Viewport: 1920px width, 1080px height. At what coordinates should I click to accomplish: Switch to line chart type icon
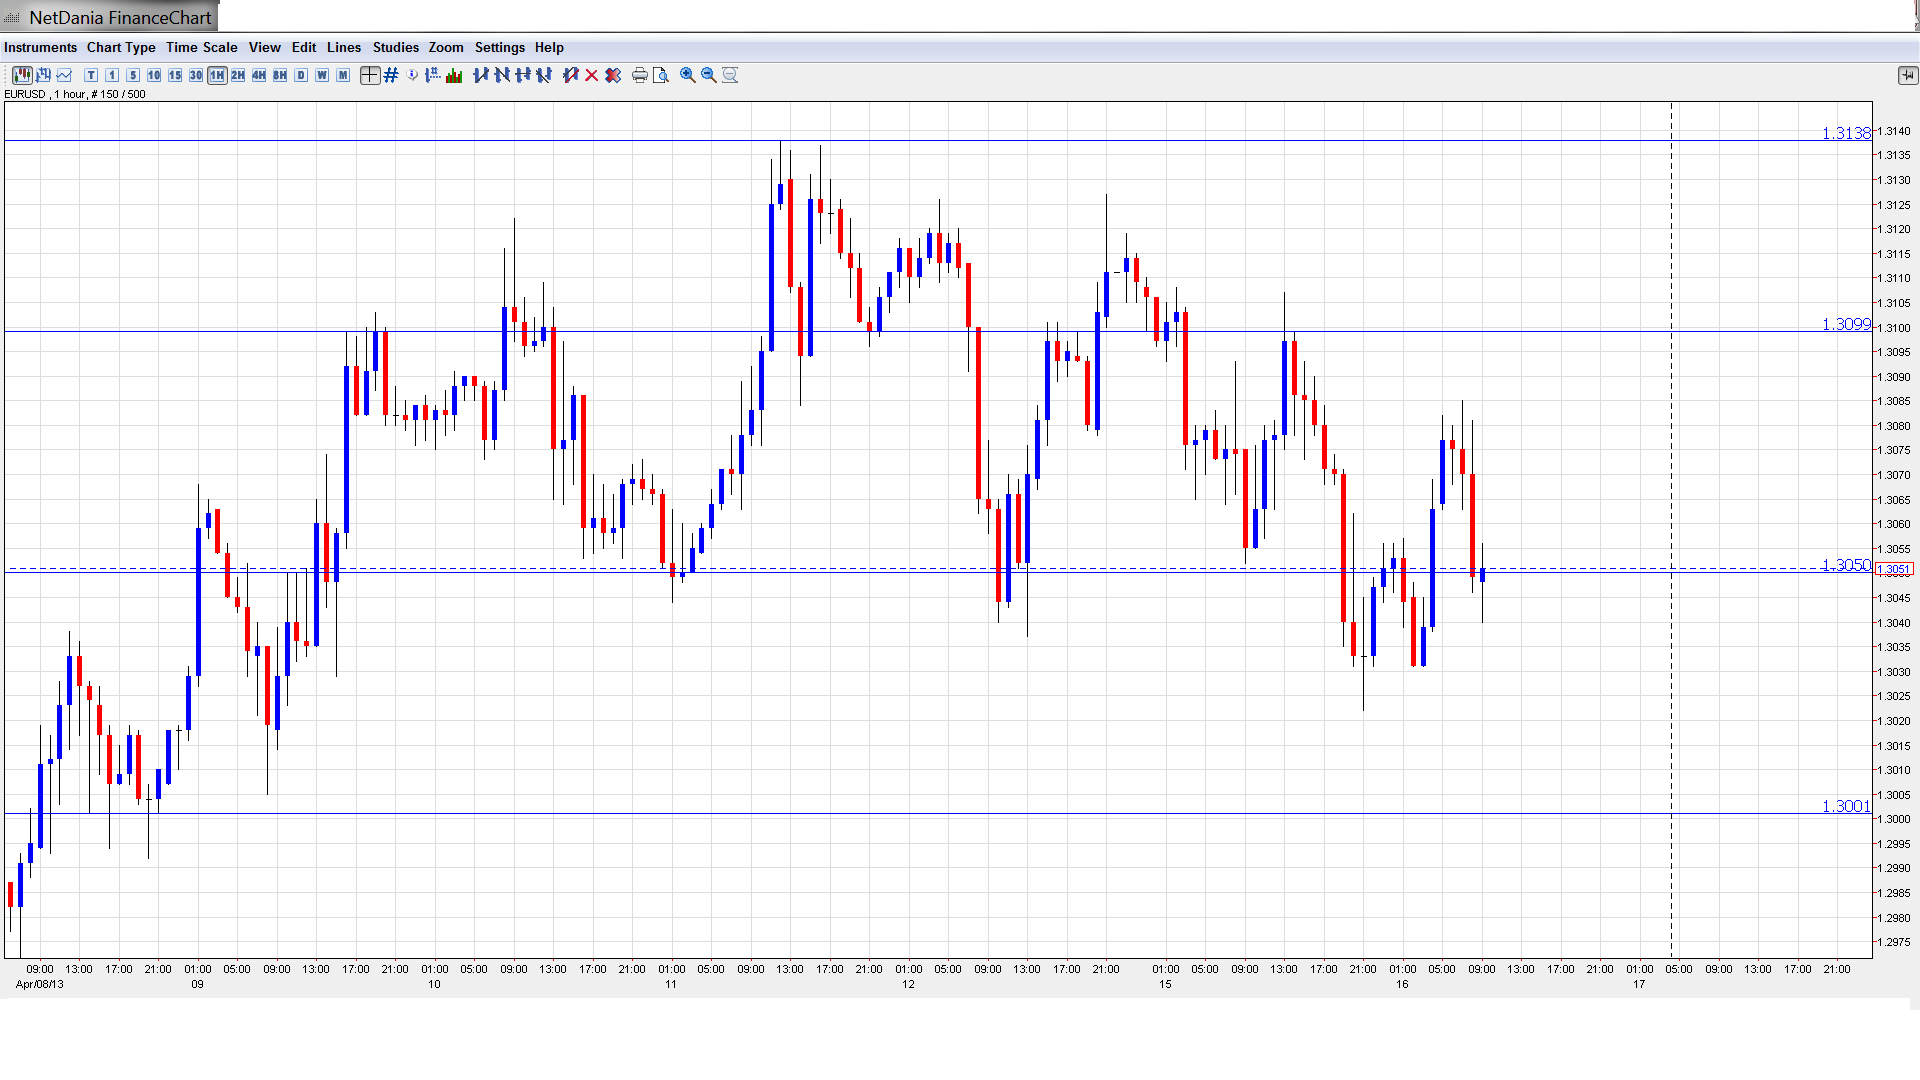tap(64, 75)
